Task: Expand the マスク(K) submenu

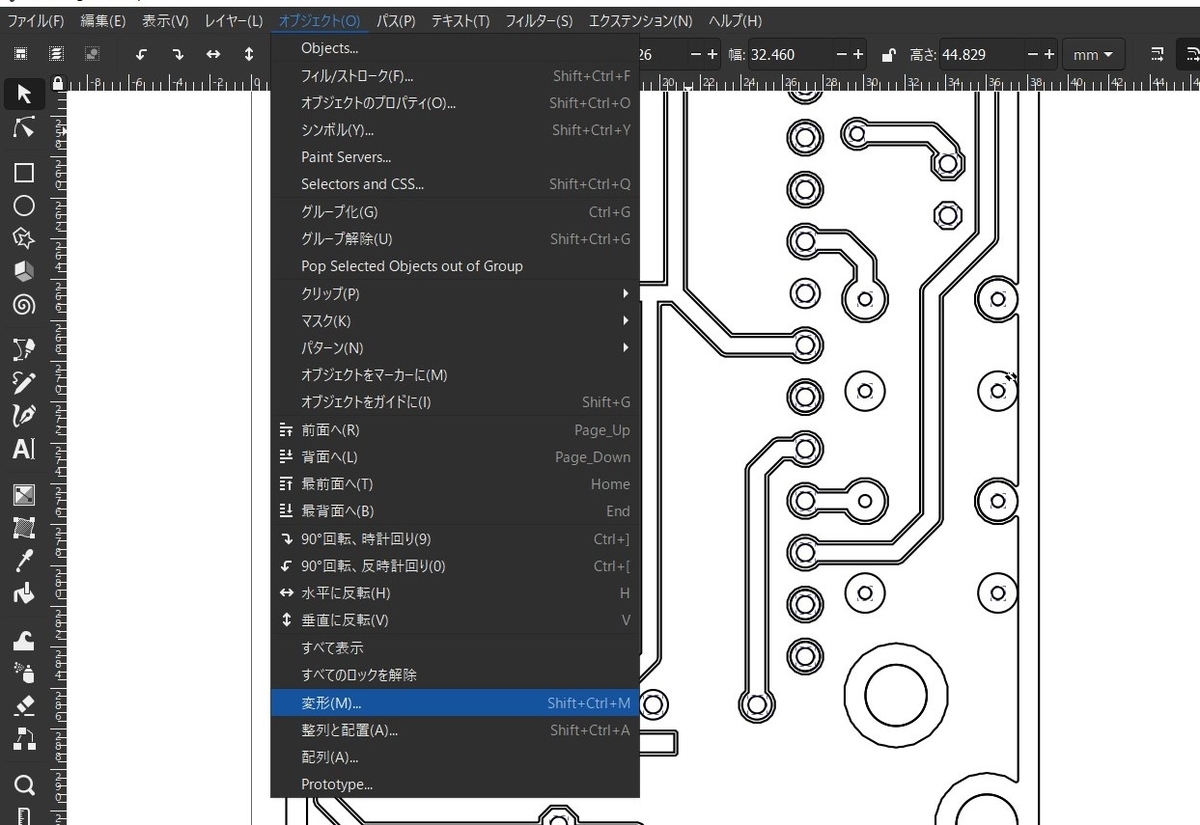Action: pyautogui.click(x=455, y=321)
